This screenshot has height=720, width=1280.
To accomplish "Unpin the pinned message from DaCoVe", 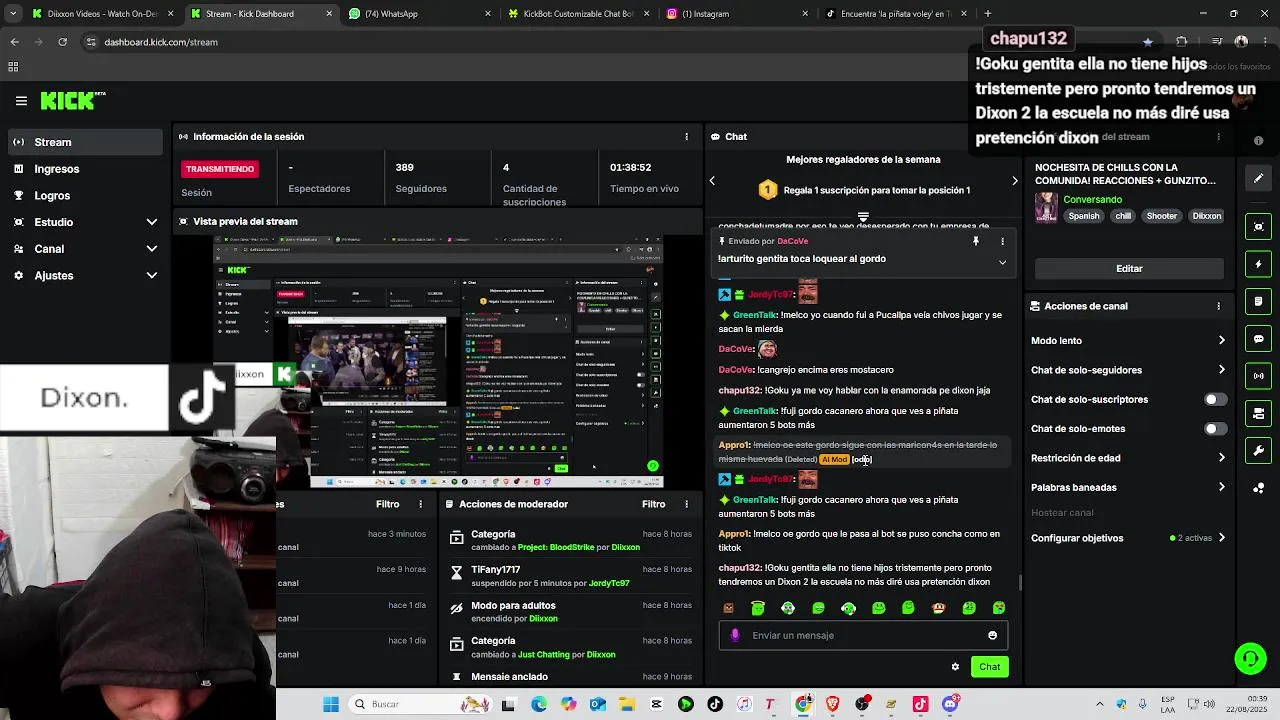I will (976, 241).
